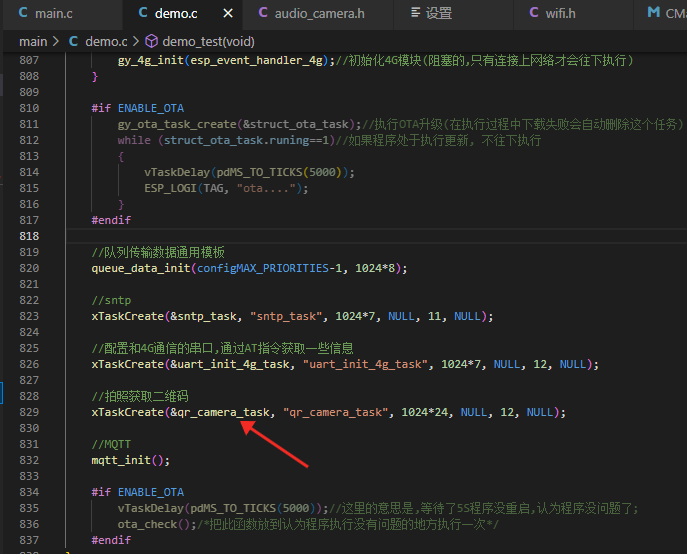This screenshot has height=554, width=687.
Task: Click '#endif' on line 817
Action: [111, 220]
